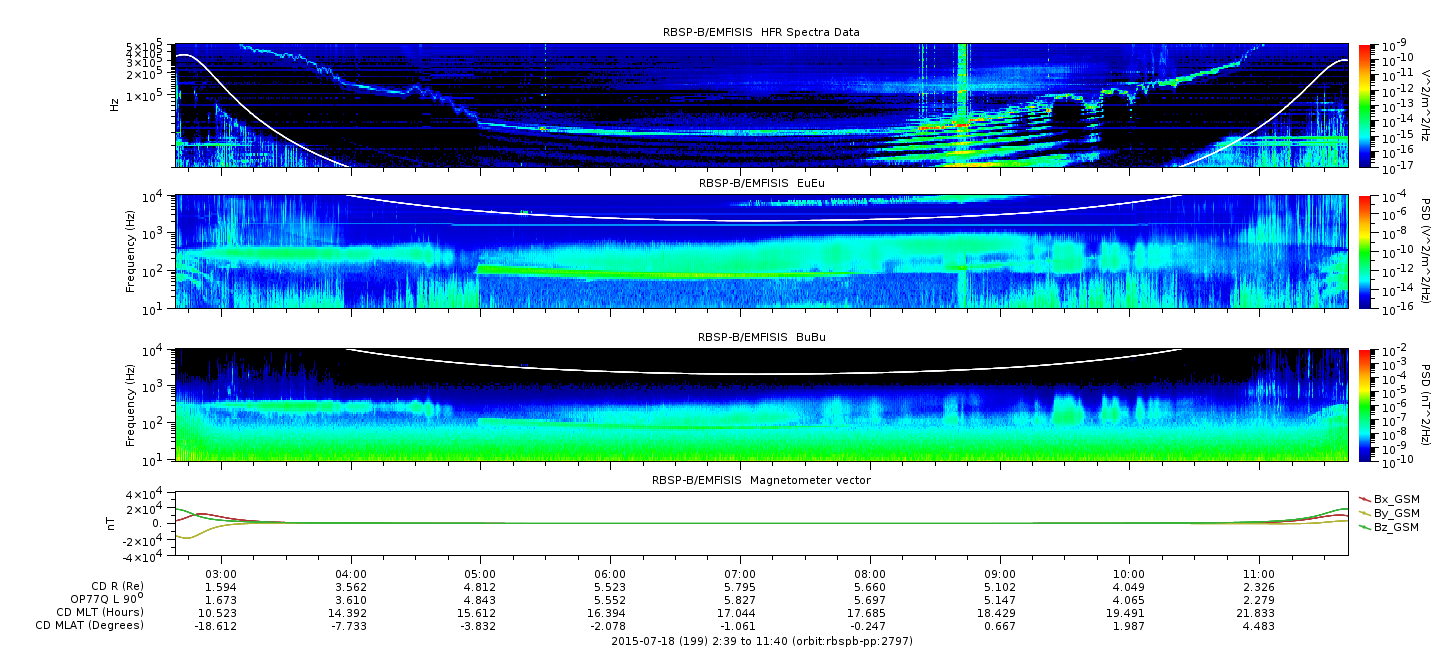Click the RBSP-B/EMFISIS EuEu panel title
1447x658 pixels.
pos(761,184)
